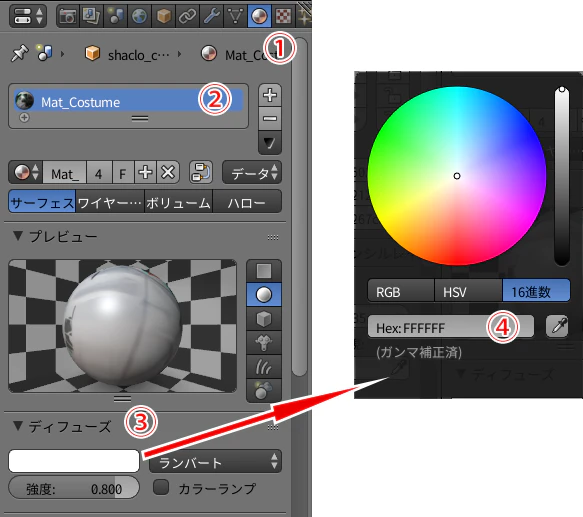Set preview shape to monkey
Image resolution: width=583 pixels, height=517 pixels.
coord(264,343)
